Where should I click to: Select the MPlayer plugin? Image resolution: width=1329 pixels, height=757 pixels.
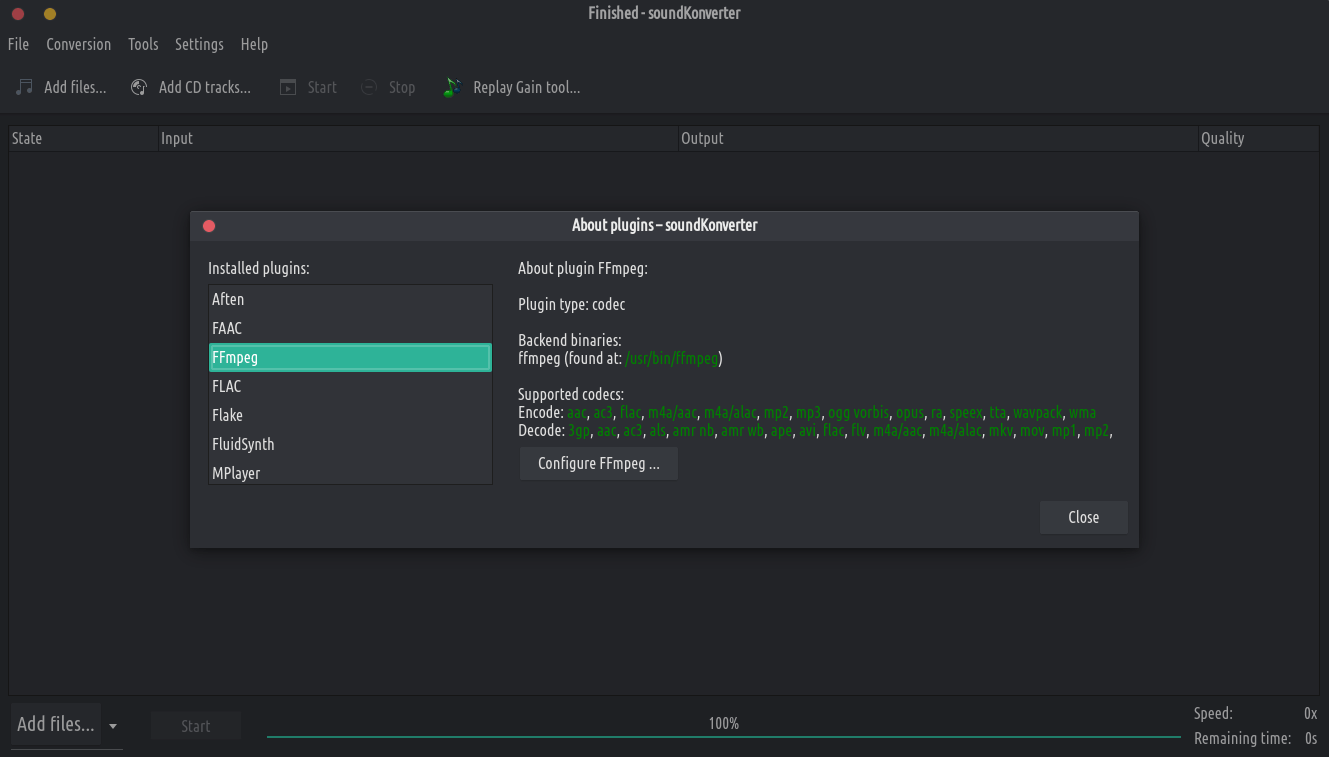coord(350,472)
